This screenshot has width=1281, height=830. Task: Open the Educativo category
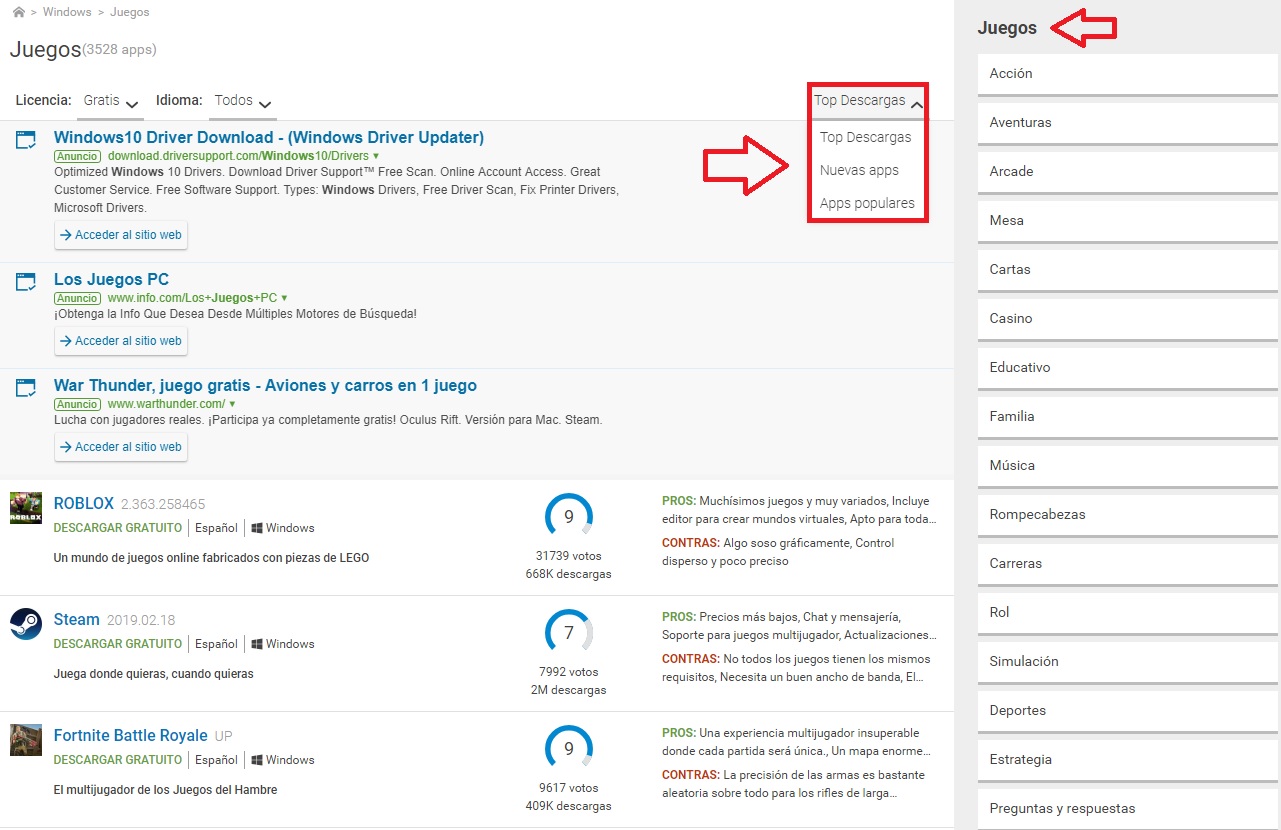point(1128,368)
